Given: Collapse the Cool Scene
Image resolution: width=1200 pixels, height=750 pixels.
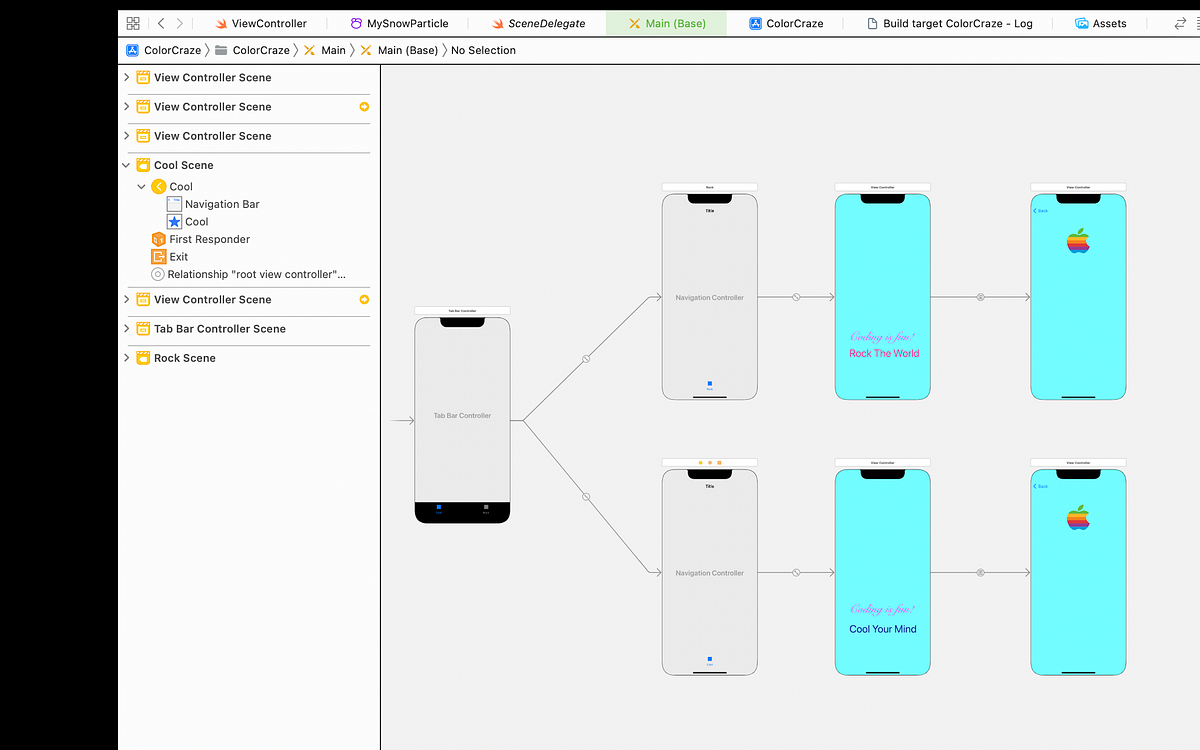Looking at the screenshot, I should (x=125, y=164).
